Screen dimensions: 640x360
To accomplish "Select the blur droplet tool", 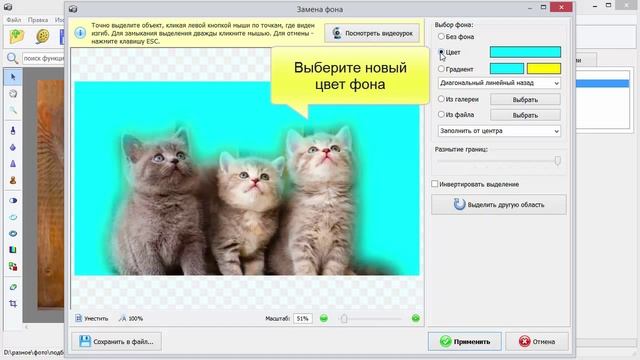I will (x=13, y=147).
